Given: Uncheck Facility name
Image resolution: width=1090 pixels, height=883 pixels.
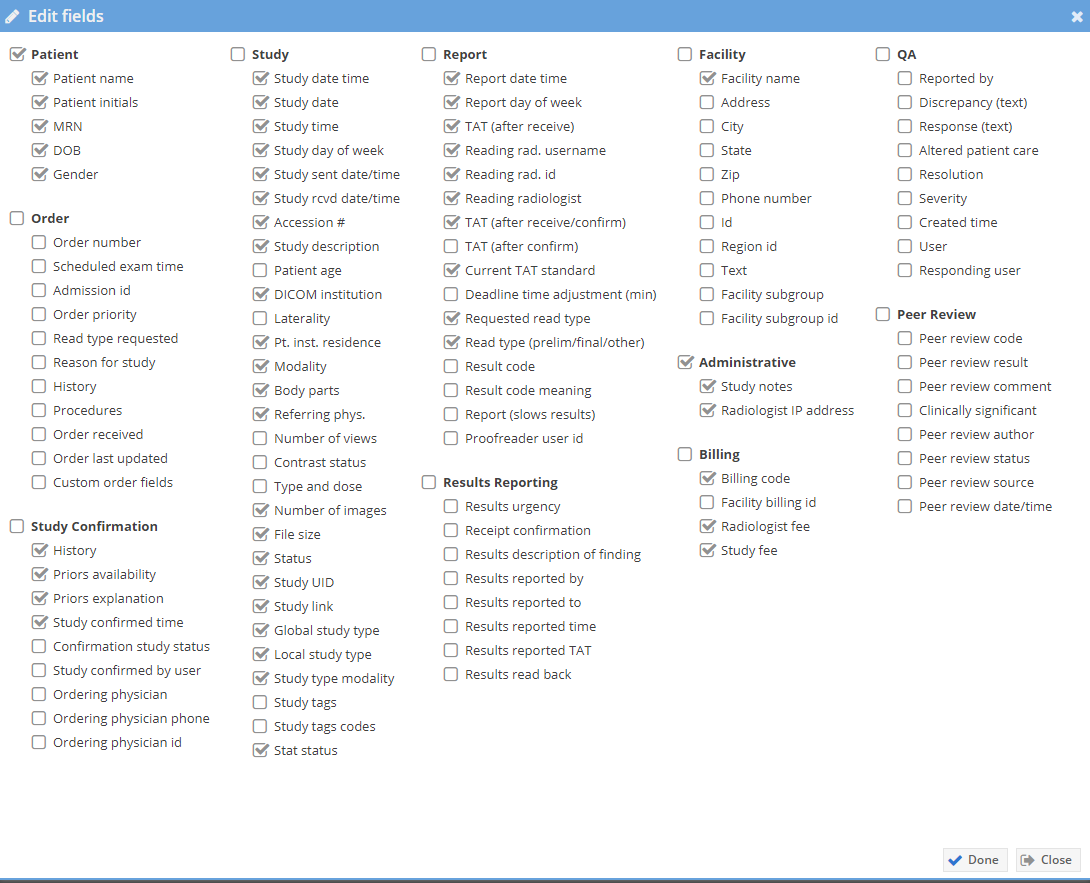Looking at the screenshot, I should (x=708, y=79).
